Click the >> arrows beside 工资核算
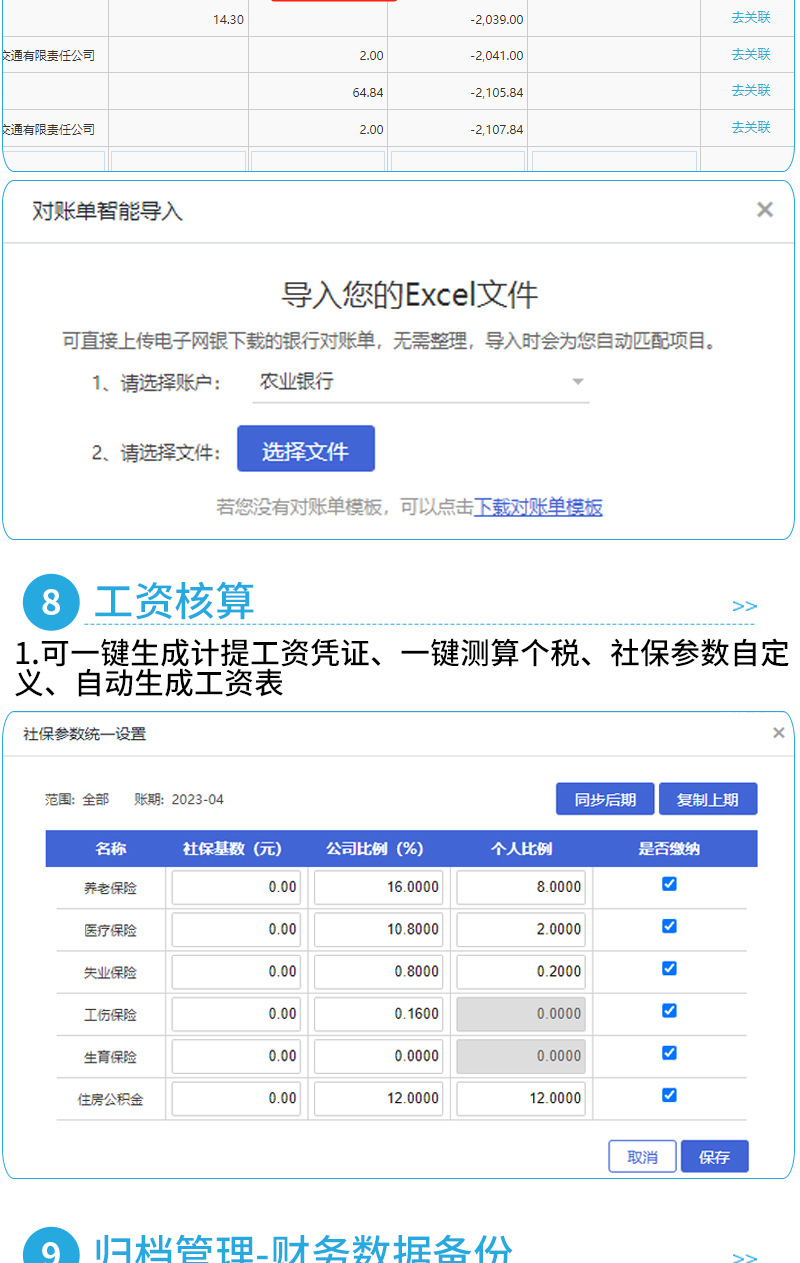 744,606
